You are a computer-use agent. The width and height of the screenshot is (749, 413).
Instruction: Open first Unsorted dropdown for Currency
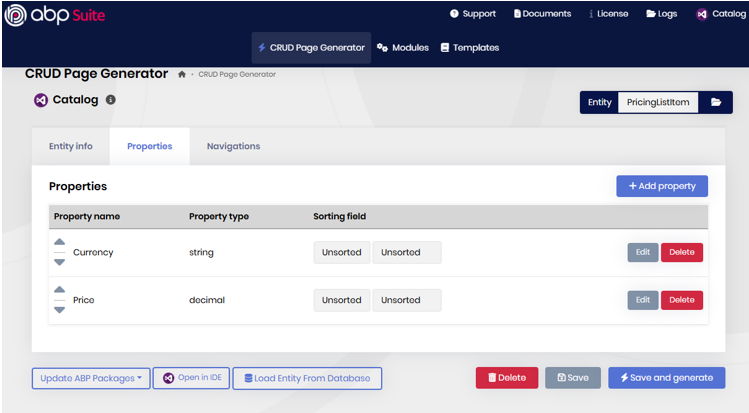tap(342, 253)
